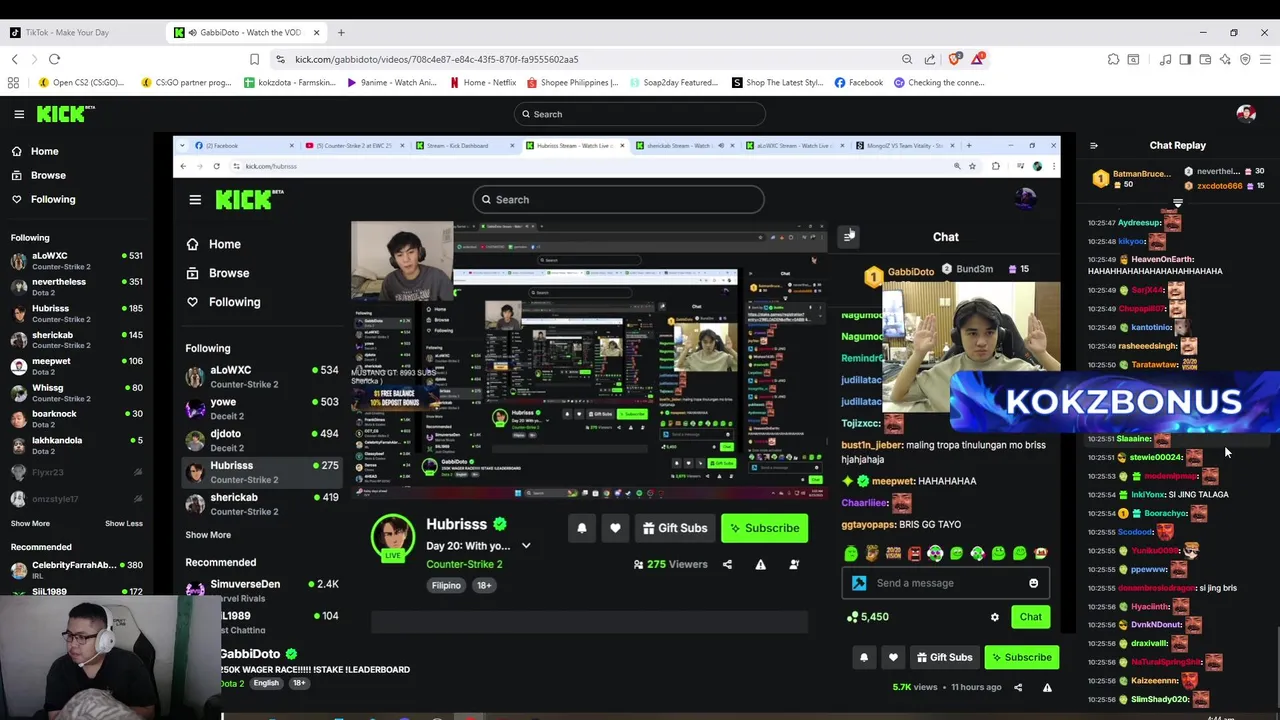Open the user profile avatar on Kick
Screen dimensions: 1280x720
1246,114
